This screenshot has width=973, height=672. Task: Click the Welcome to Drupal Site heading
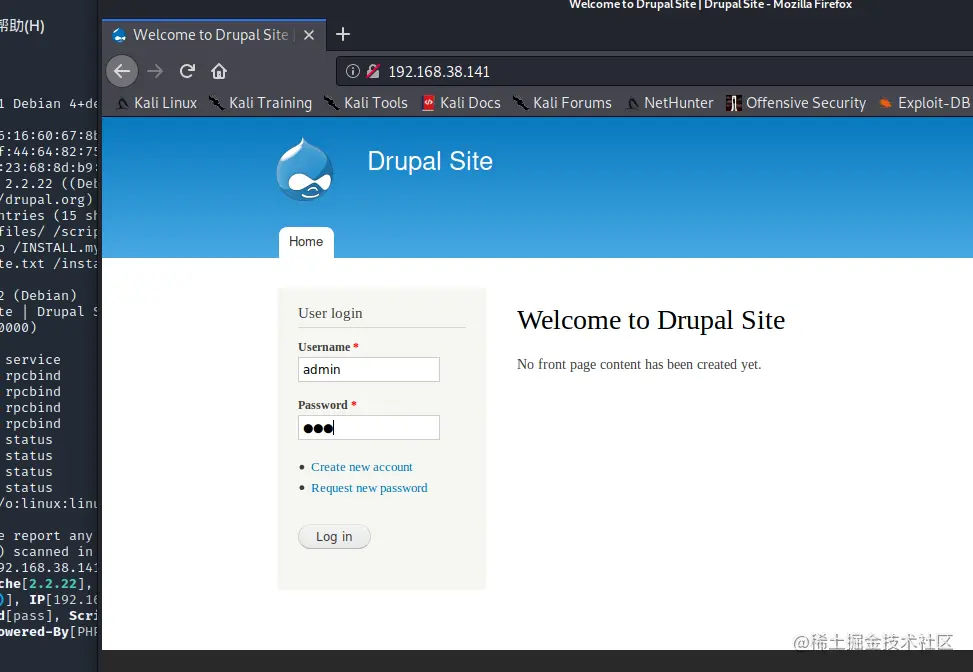pos(651,320)
